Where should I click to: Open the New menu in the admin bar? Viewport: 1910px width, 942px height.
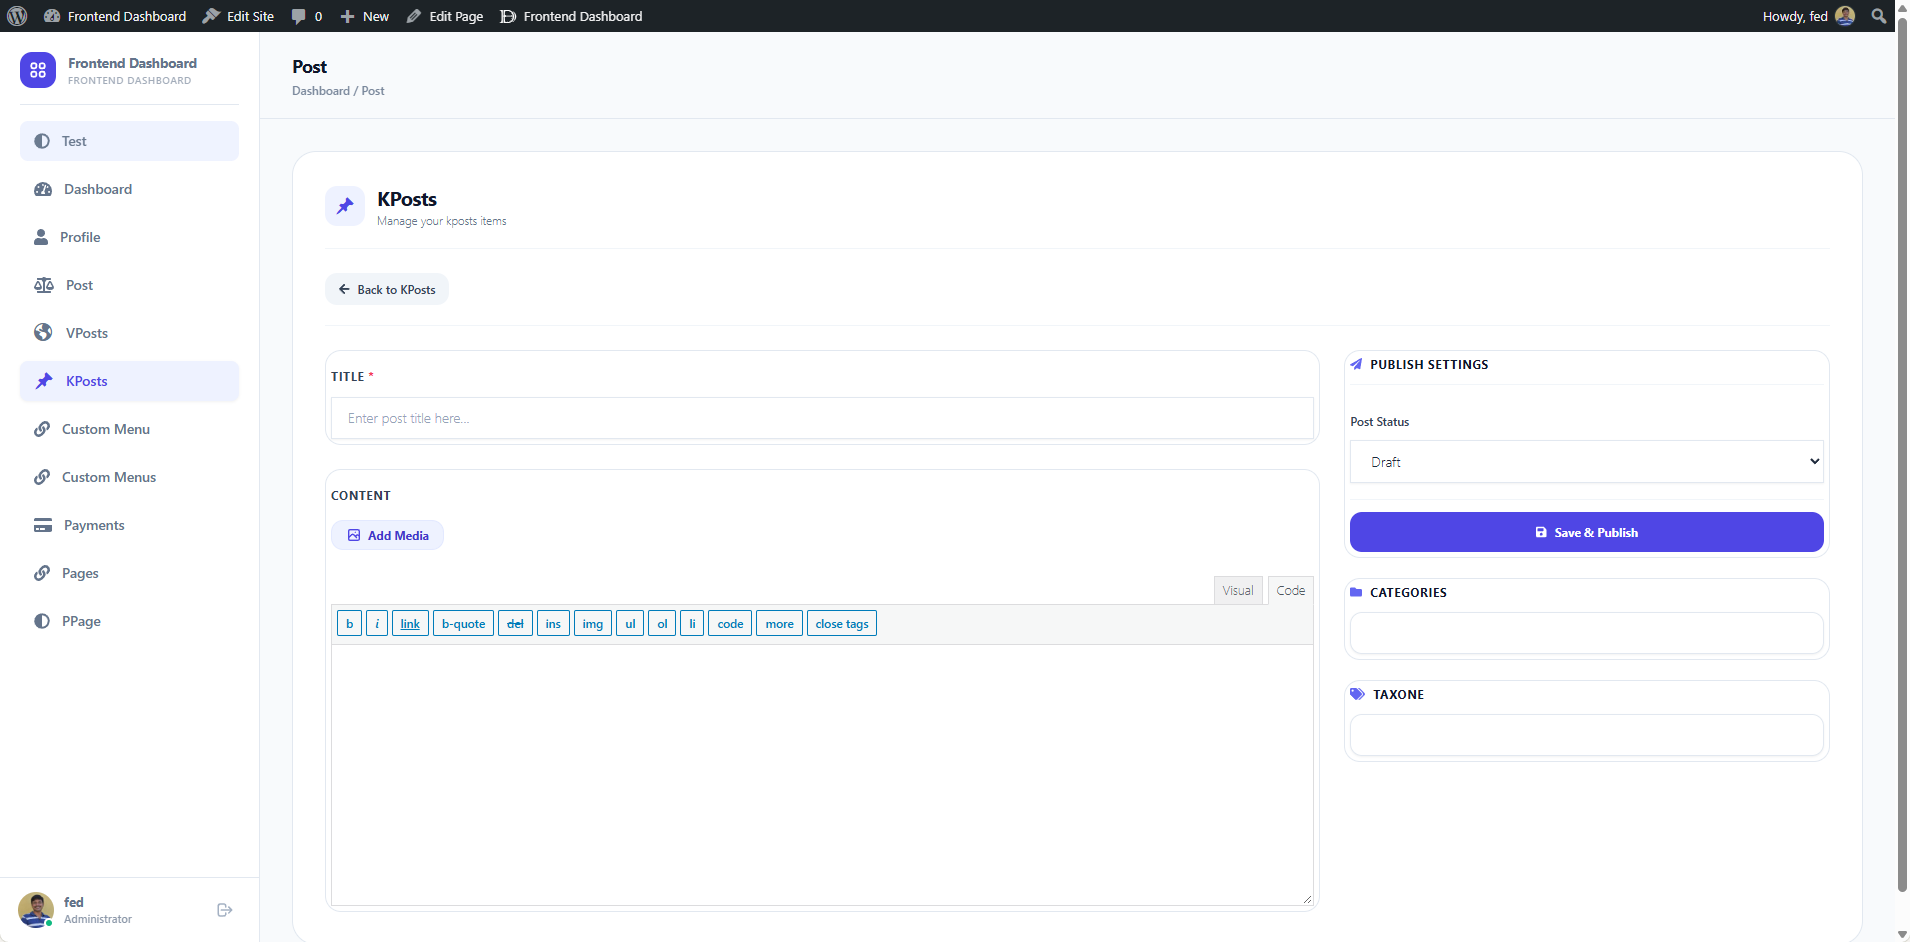(365, 16)
